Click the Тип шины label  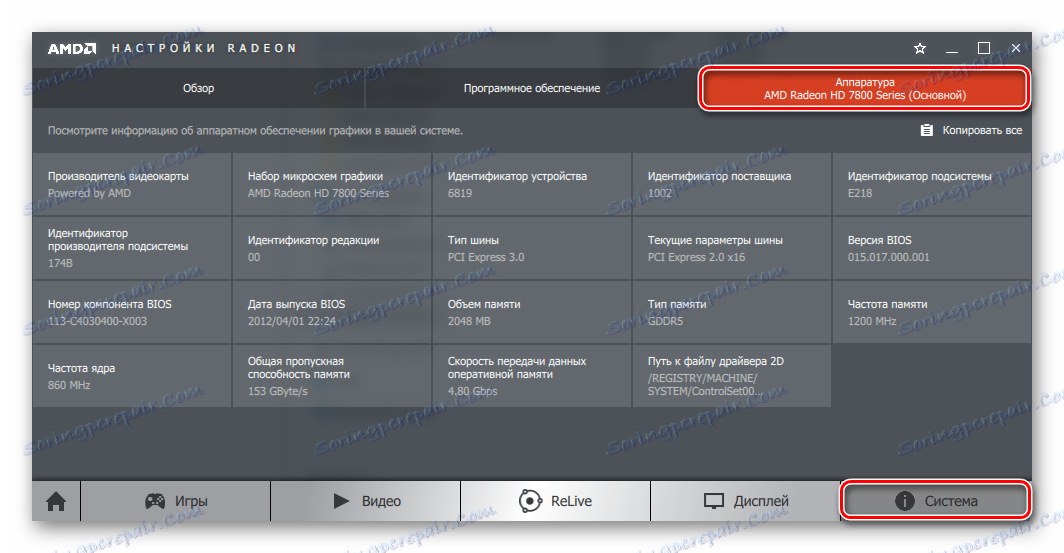click(x=473, y=240)
